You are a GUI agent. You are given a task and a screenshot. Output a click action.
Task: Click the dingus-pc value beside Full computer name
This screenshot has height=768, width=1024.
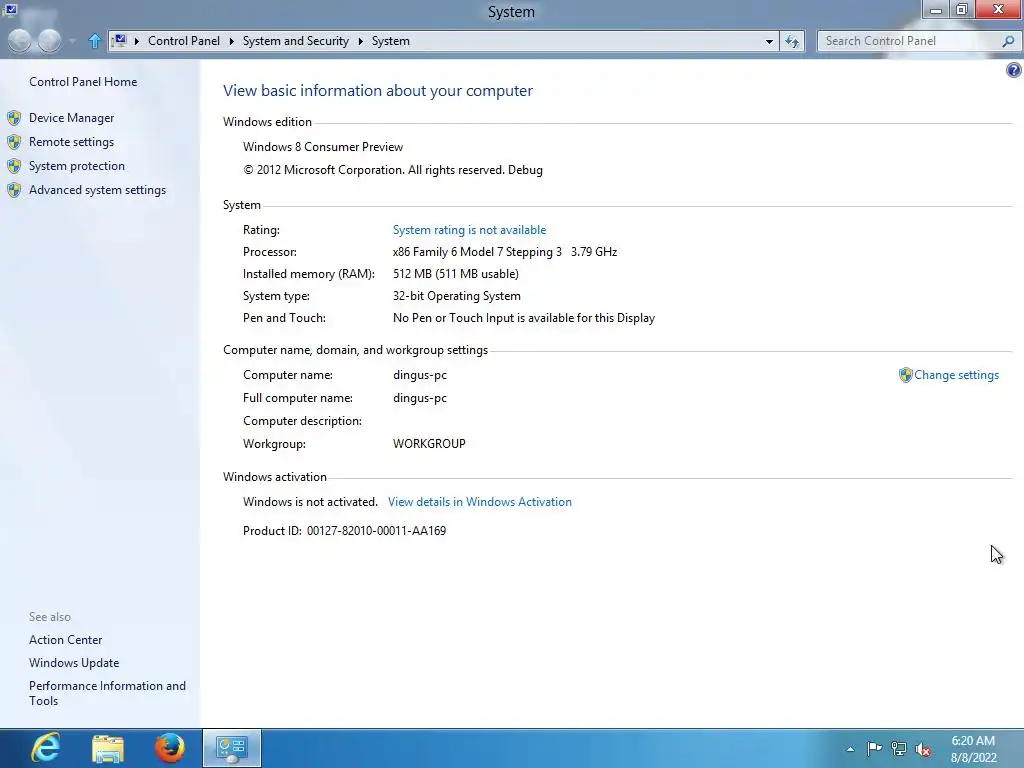click(x=420, y=398)
